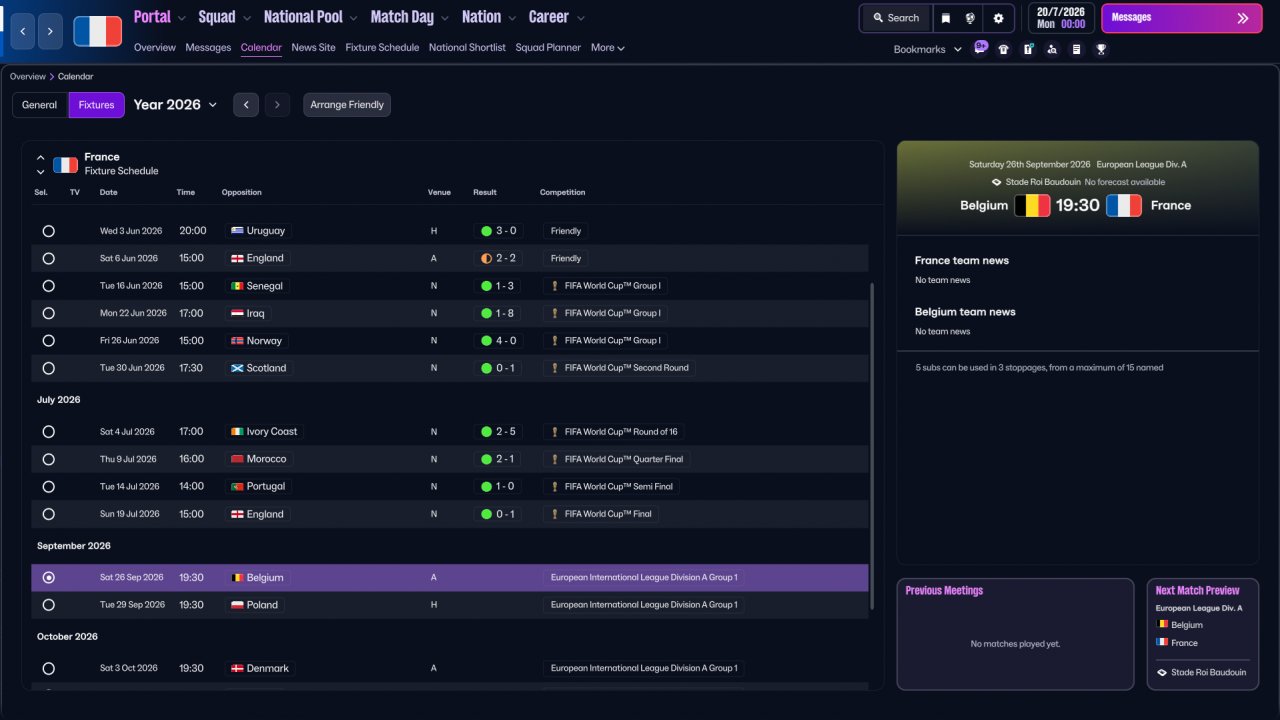The image size is (1280, 720).
Task: Open the Portal dropdown menu
Action: pos(160,17)
